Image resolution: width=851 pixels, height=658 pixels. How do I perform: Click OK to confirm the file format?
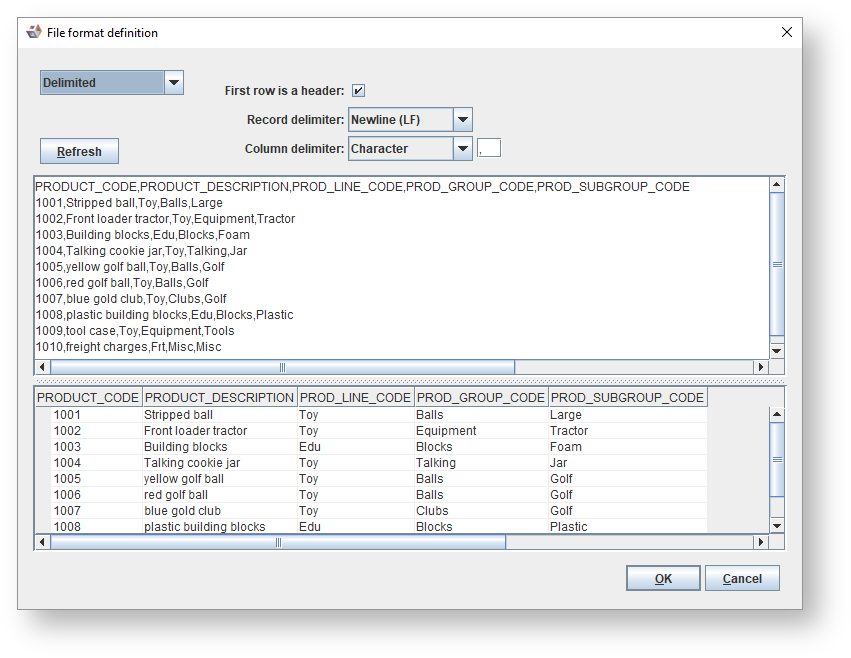pos(663,579)
